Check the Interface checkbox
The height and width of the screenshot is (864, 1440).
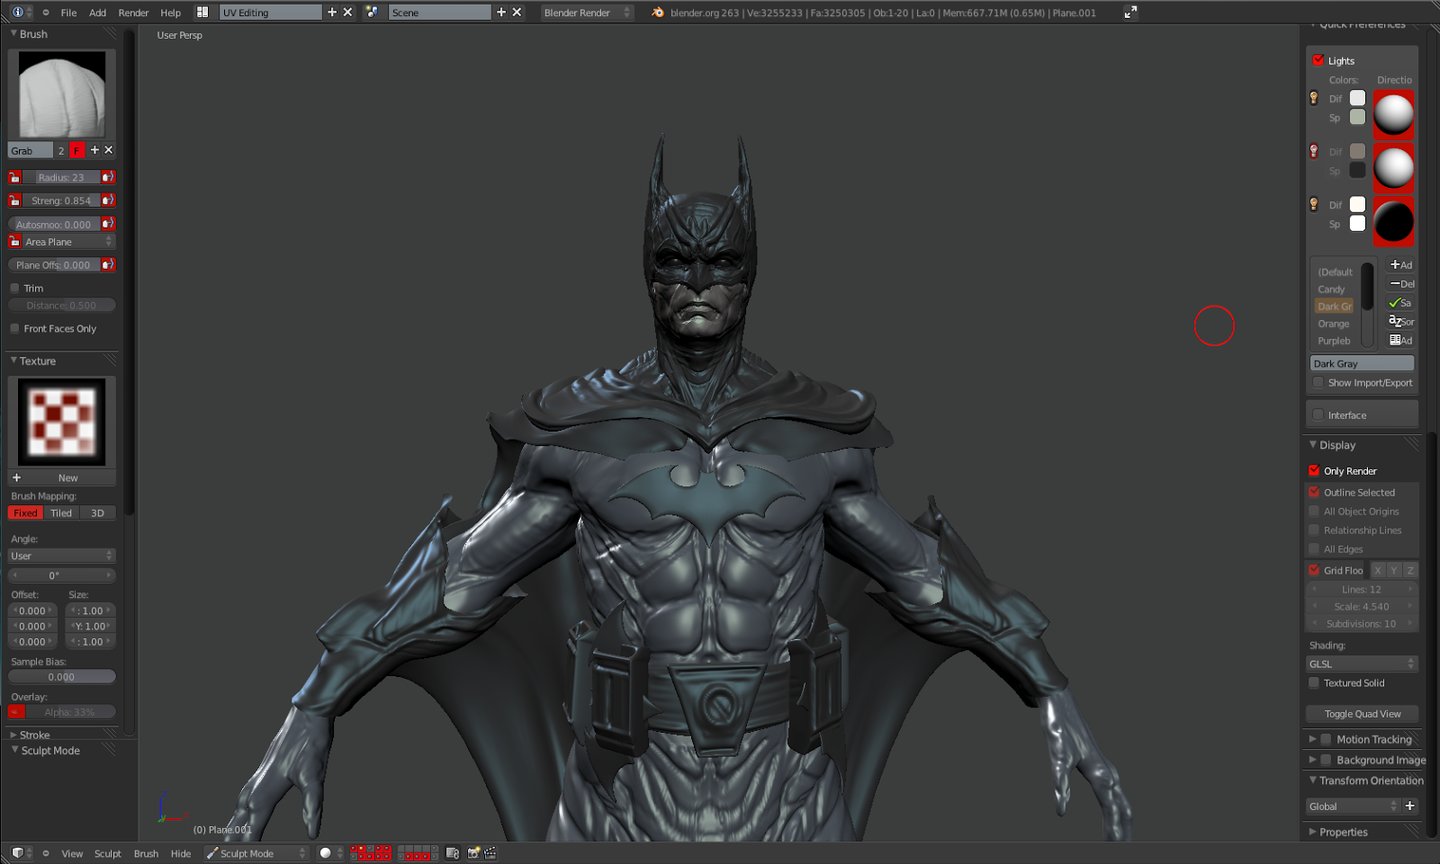[x=1318, y=415]
